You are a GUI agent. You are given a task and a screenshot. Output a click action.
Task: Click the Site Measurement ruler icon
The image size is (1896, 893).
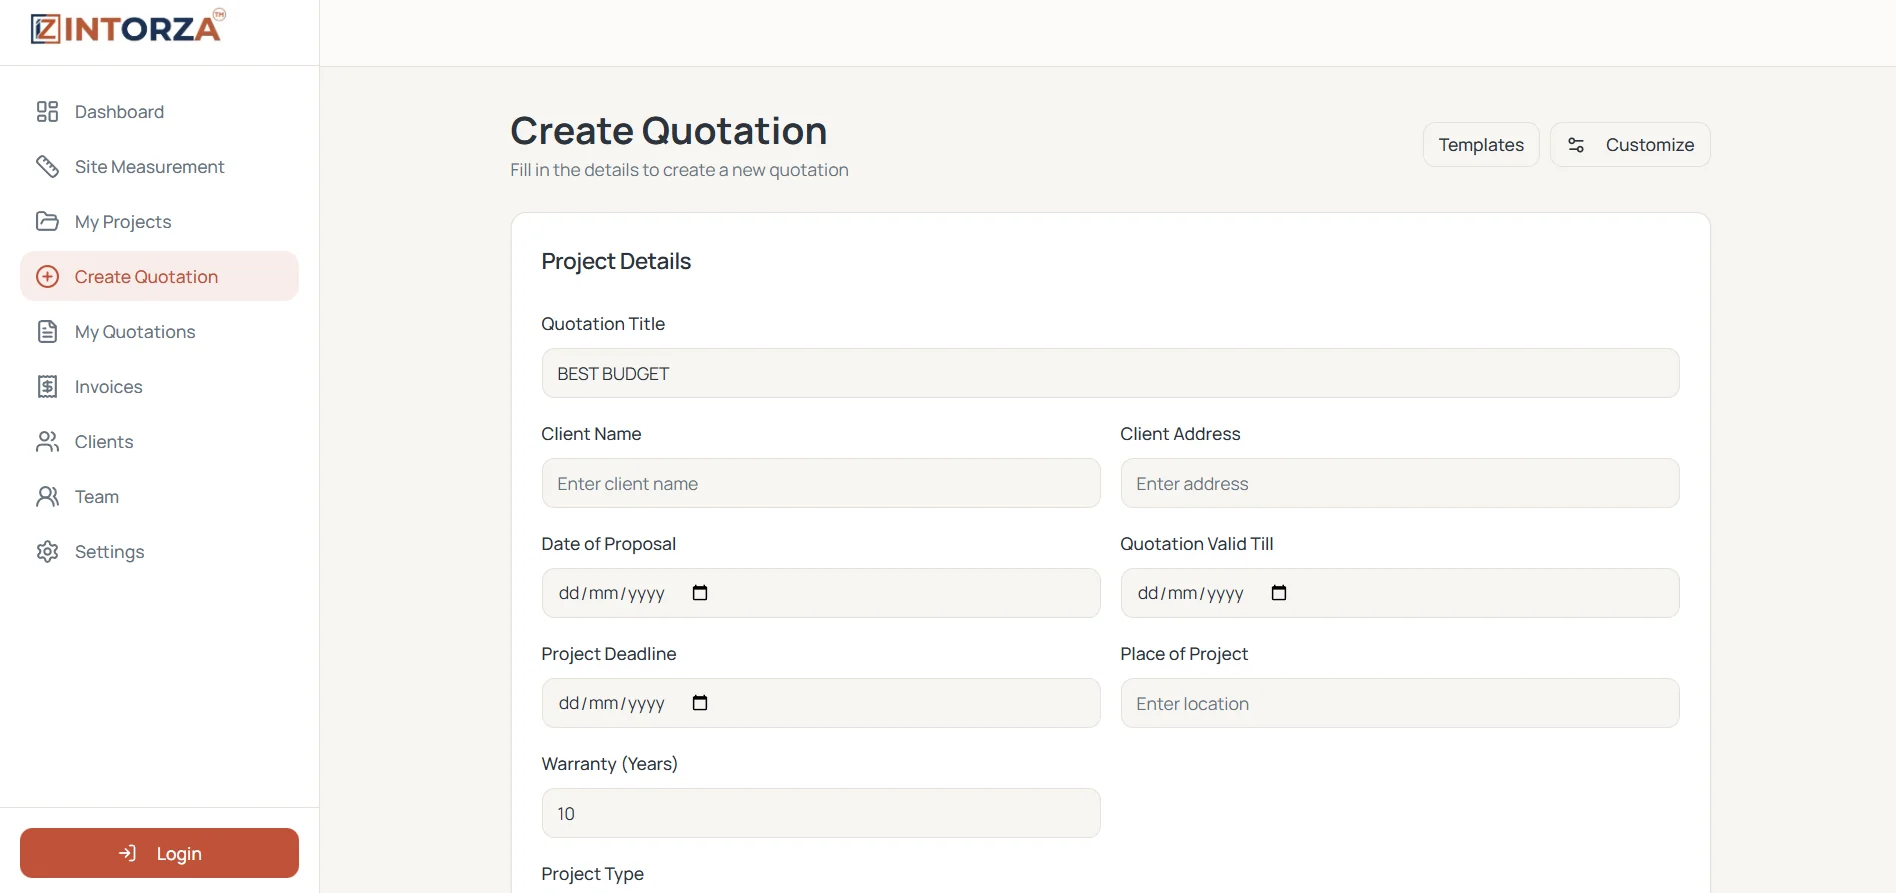tap(47, 166)
